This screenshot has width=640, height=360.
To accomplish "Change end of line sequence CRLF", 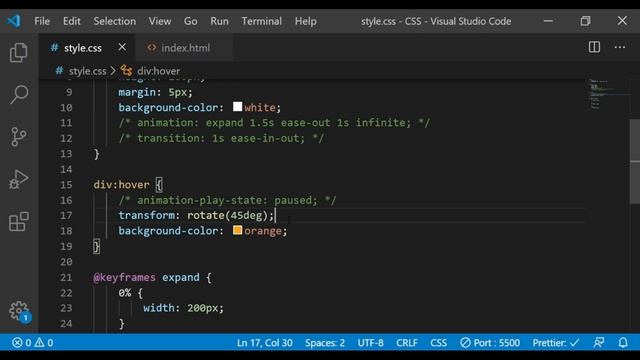I will pos(407,342).
